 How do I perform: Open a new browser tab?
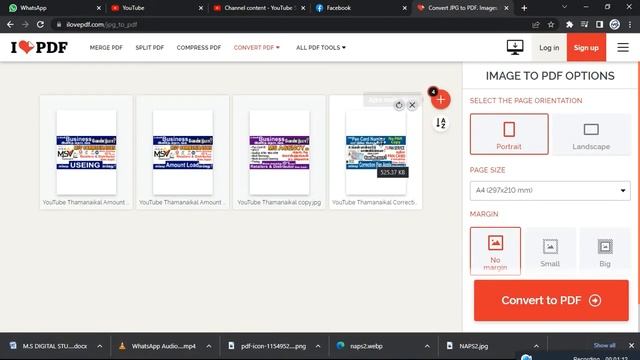(524, 8)
